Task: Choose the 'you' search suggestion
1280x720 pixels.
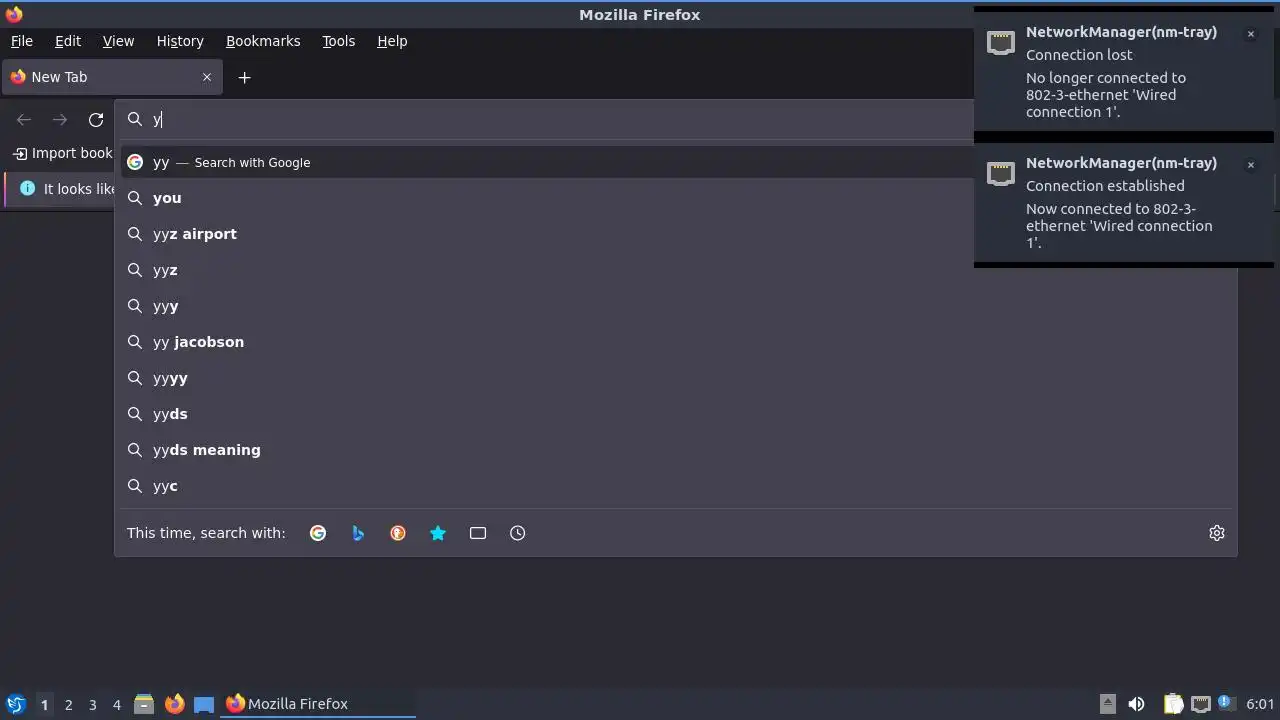Action: tap(676, 198)
